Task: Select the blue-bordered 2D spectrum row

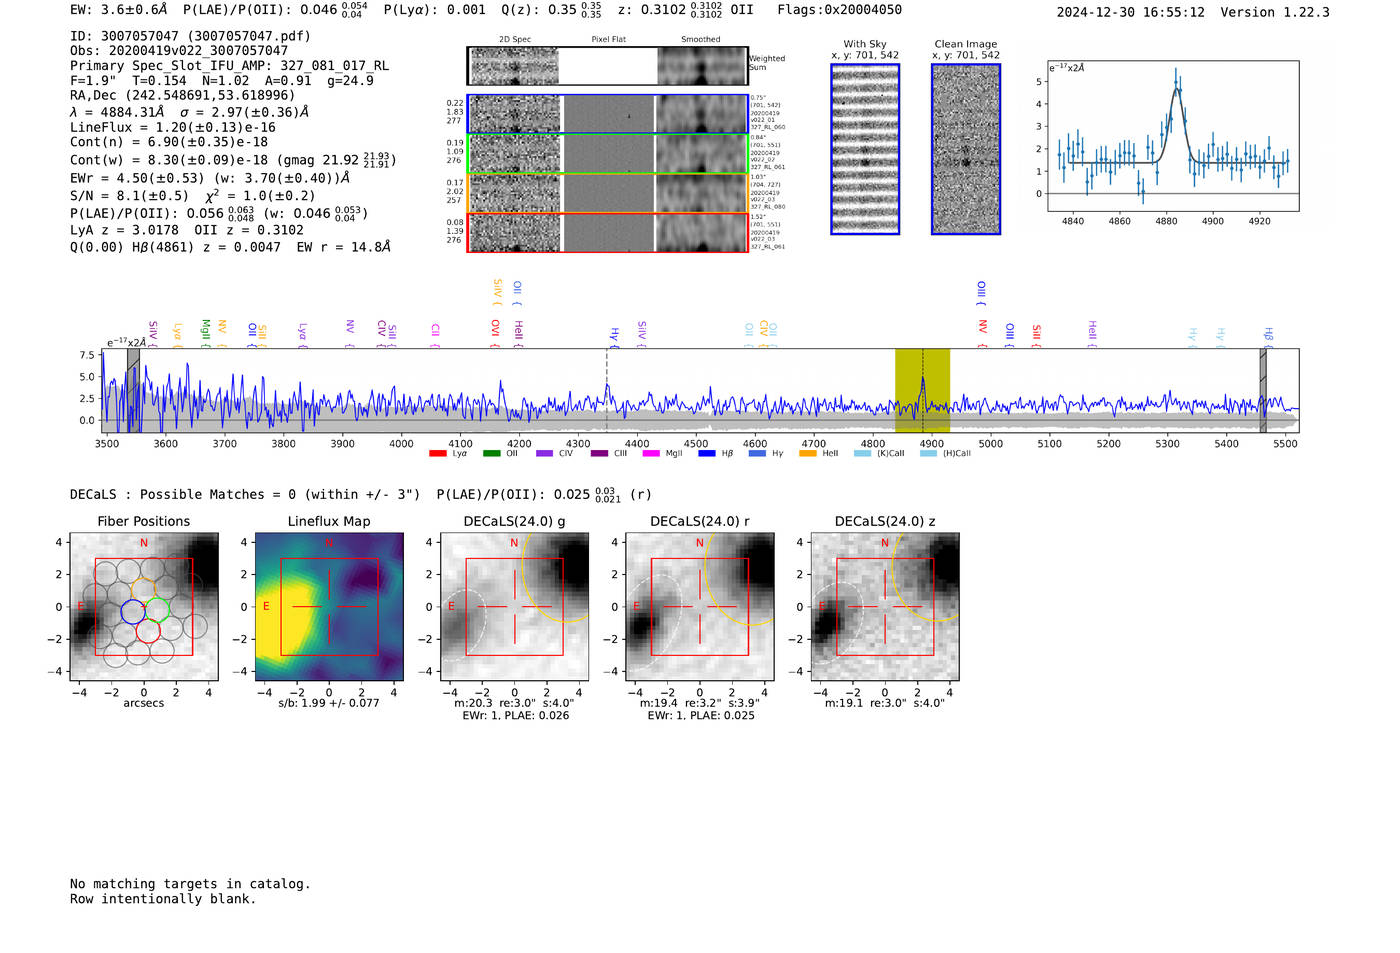Action: pyautogui.click(x=607, y=114)
